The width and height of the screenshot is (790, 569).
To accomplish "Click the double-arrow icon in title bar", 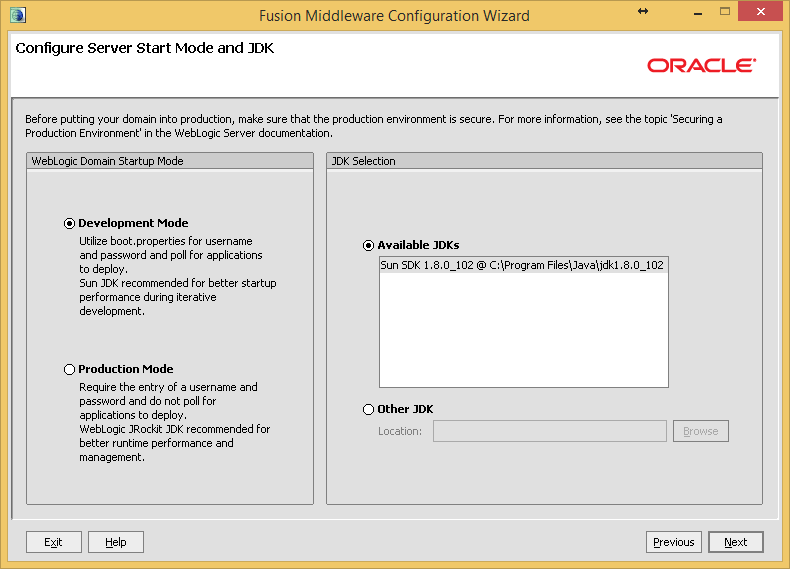I will tap(643, 11).
